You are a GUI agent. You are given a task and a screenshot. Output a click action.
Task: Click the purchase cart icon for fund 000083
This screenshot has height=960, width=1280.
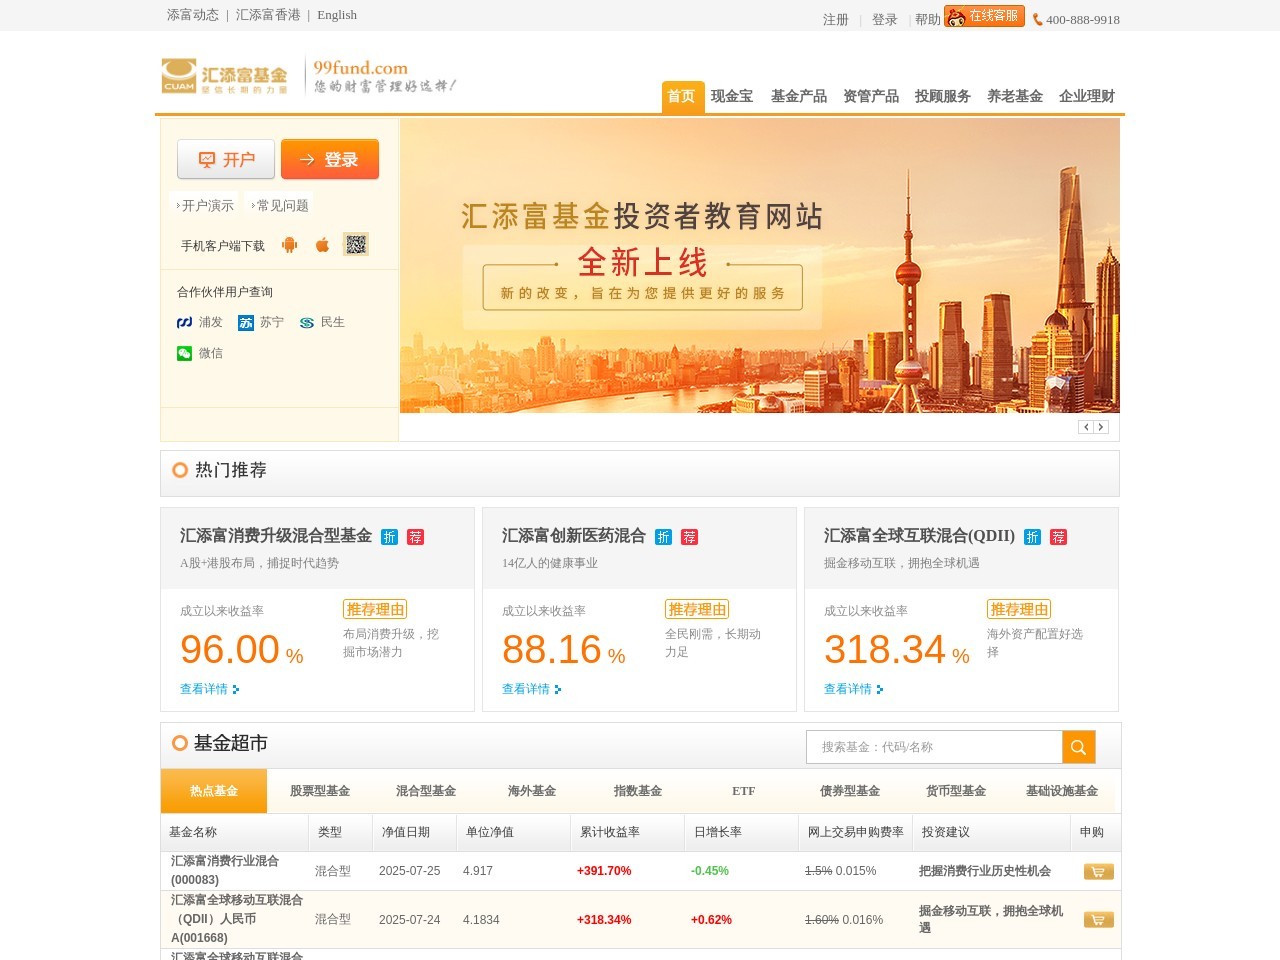pos(1097,871)
